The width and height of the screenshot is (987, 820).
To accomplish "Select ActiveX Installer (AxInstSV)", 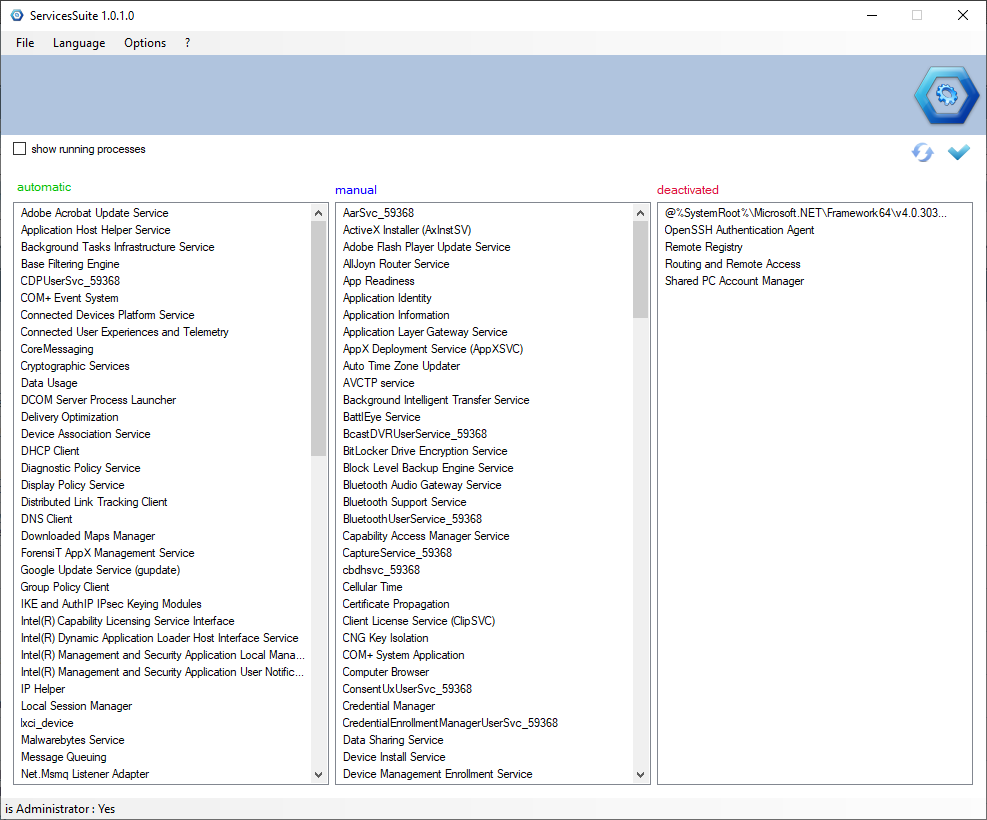I will point(407,230).
